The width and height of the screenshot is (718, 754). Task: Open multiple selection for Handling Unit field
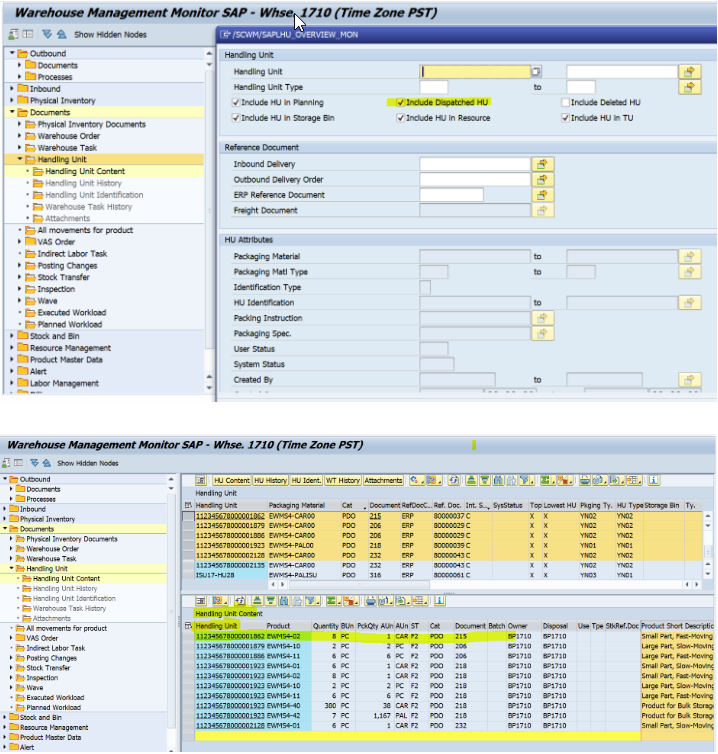pos(689,72)
